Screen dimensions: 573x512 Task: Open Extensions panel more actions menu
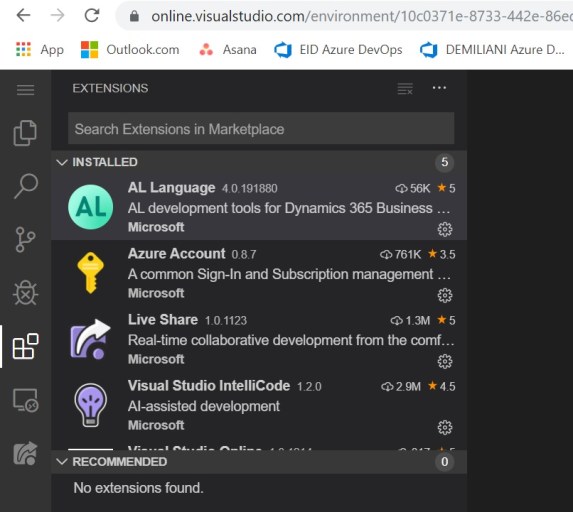click(x=439, y=88)
